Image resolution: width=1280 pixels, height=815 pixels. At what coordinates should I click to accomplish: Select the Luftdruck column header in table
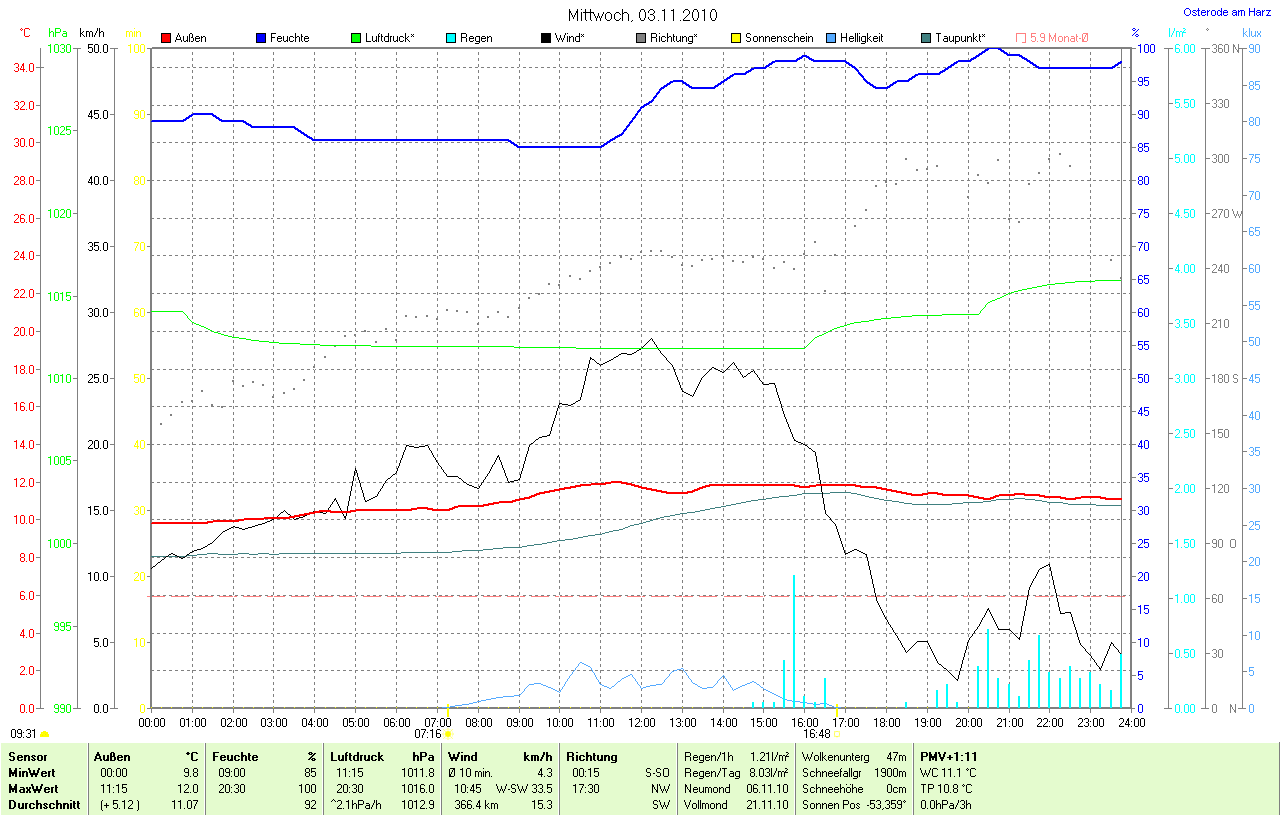[357, 757]
